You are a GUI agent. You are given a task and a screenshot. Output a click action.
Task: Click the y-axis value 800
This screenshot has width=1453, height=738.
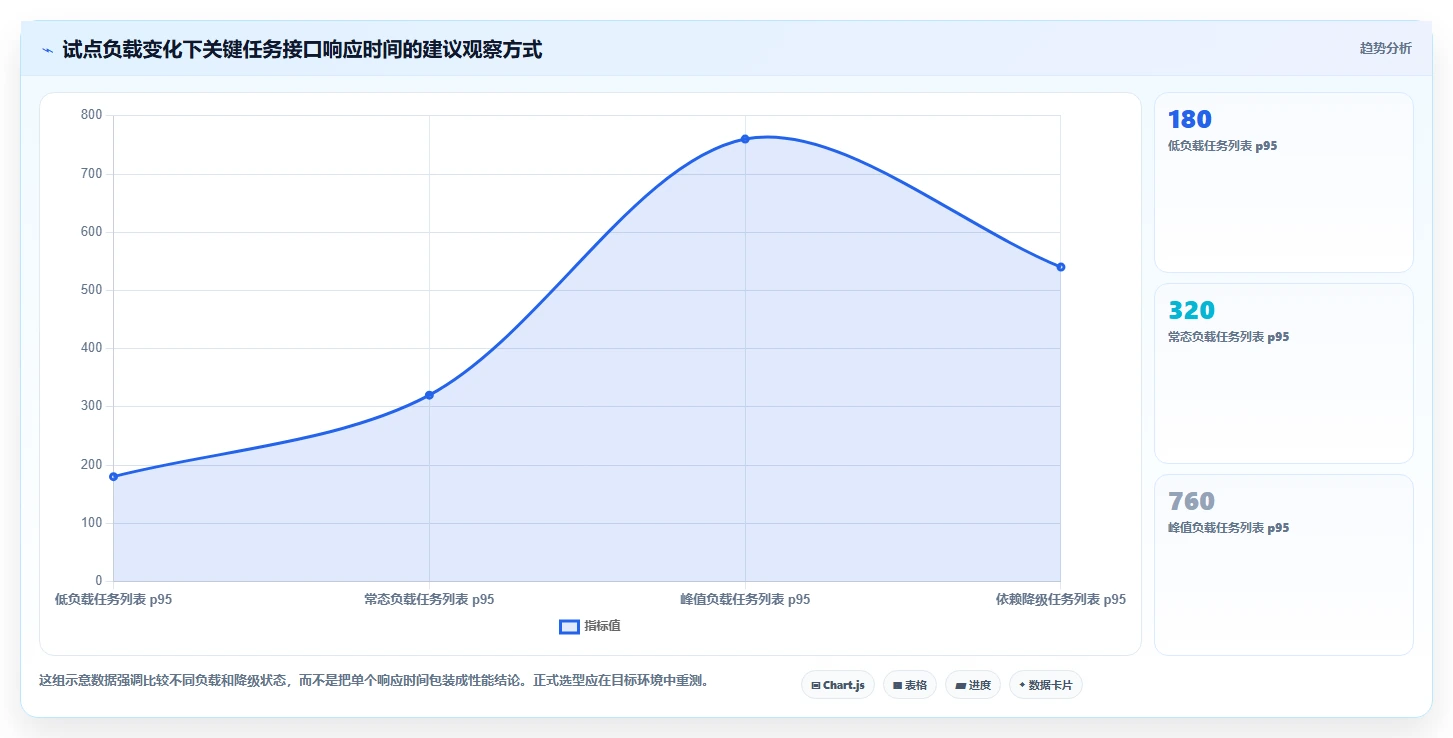pos(92,115)
